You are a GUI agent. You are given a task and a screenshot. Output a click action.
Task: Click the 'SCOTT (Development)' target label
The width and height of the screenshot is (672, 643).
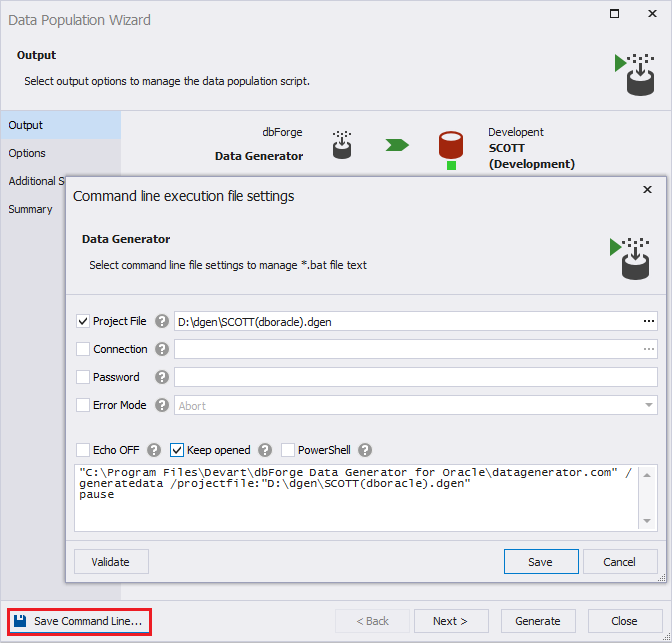(531, 156)
